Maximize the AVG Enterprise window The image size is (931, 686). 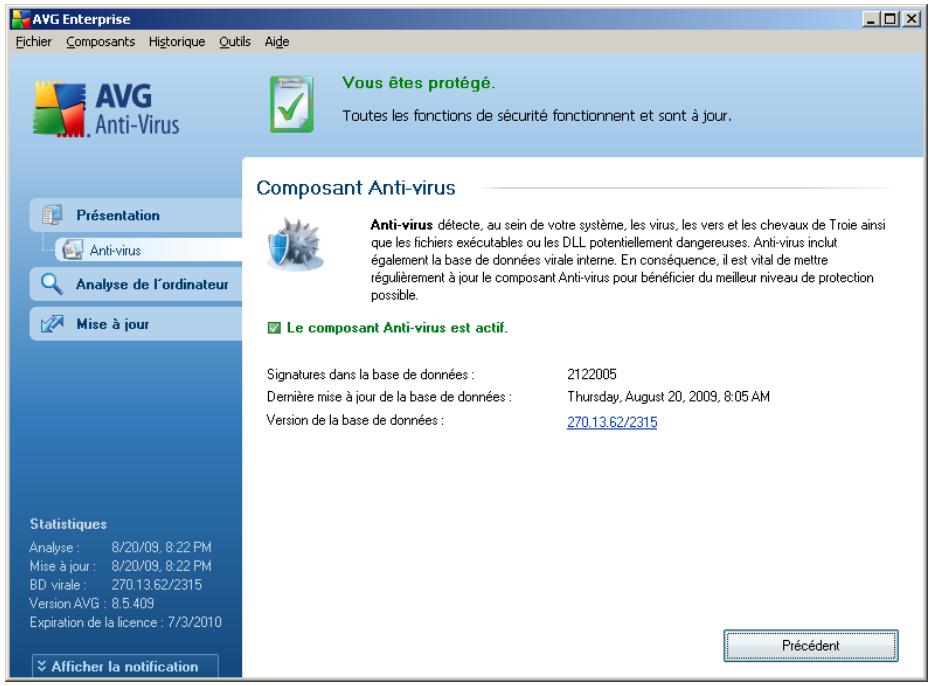(x=889, y=19)
